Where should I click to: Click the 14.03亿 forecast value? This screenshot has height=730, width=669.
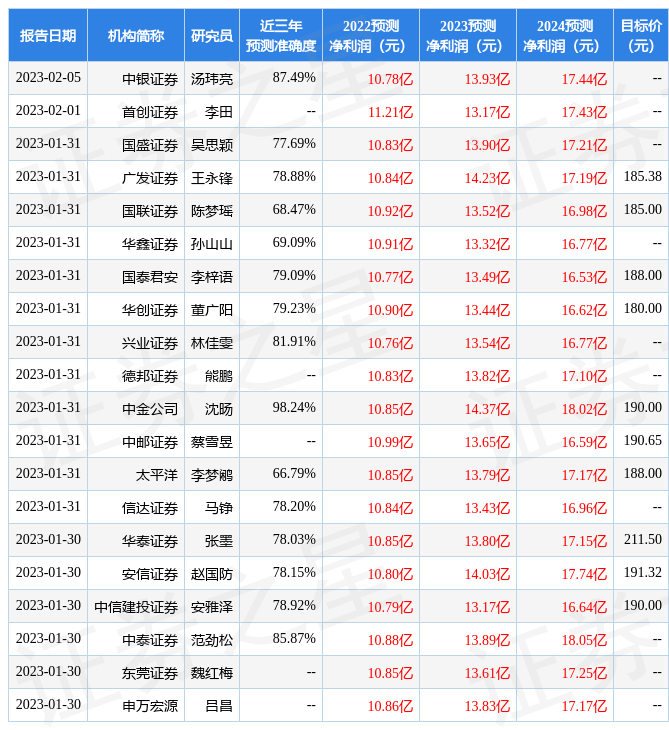[x=487, y=575]
